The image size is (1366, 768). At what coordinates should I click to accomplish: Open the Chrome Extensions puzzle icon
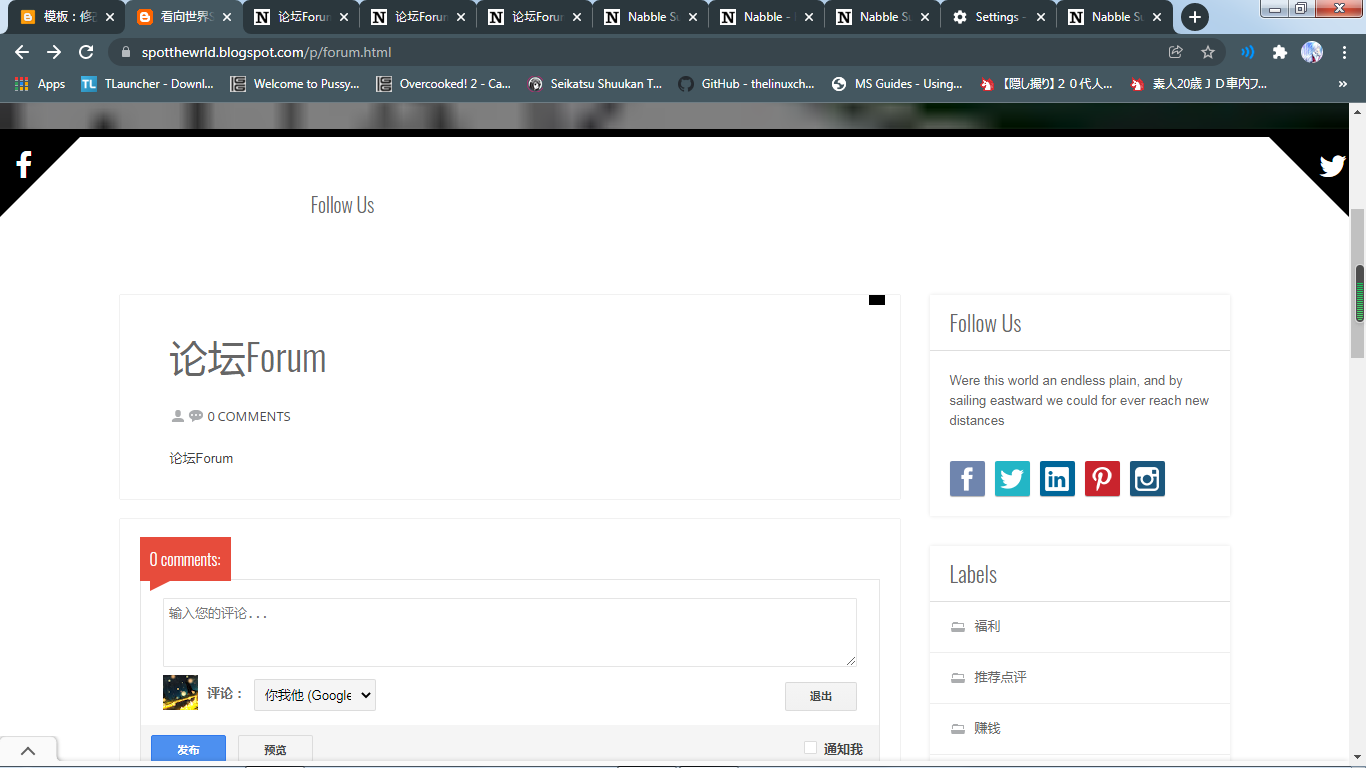point(1279,52)
